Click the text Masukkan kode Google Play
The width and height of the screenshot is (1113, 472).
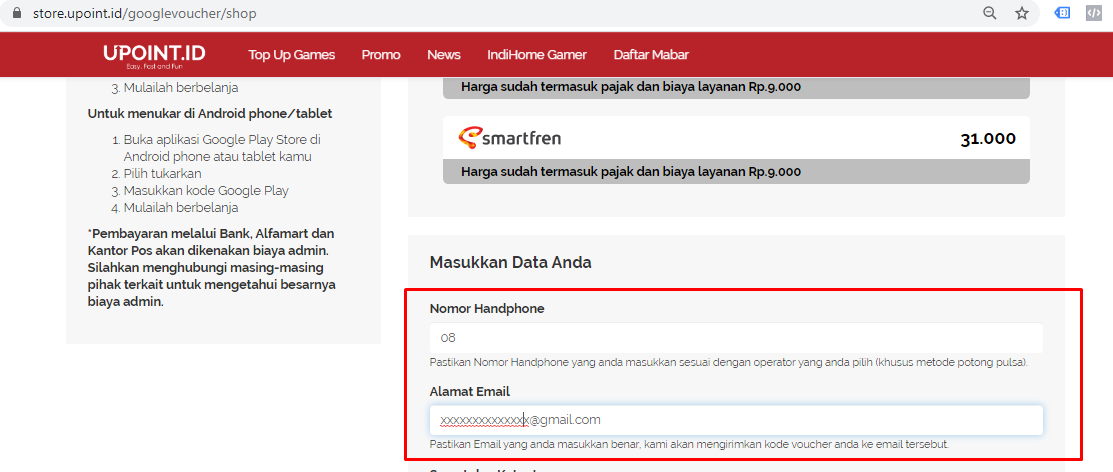coord(206,191)
